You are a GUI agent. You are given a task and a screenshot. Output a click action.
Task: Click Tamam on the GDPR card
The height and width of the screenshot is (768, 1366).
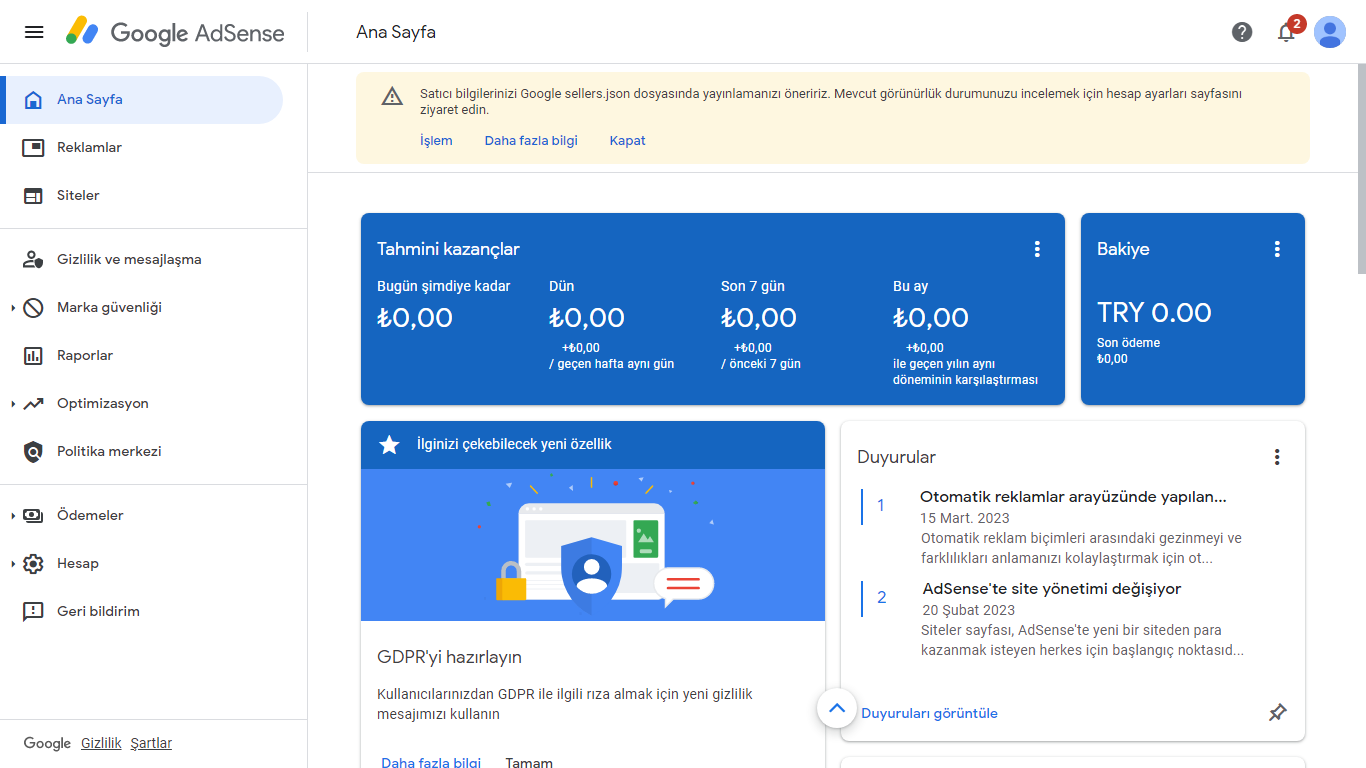pos(529,762)
